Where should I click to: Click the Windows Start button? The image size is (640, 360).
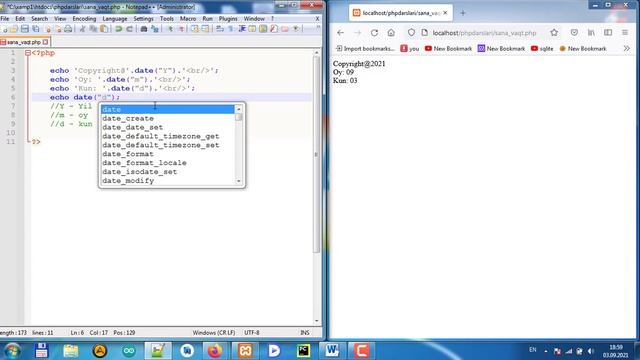(x=12, y=351)
